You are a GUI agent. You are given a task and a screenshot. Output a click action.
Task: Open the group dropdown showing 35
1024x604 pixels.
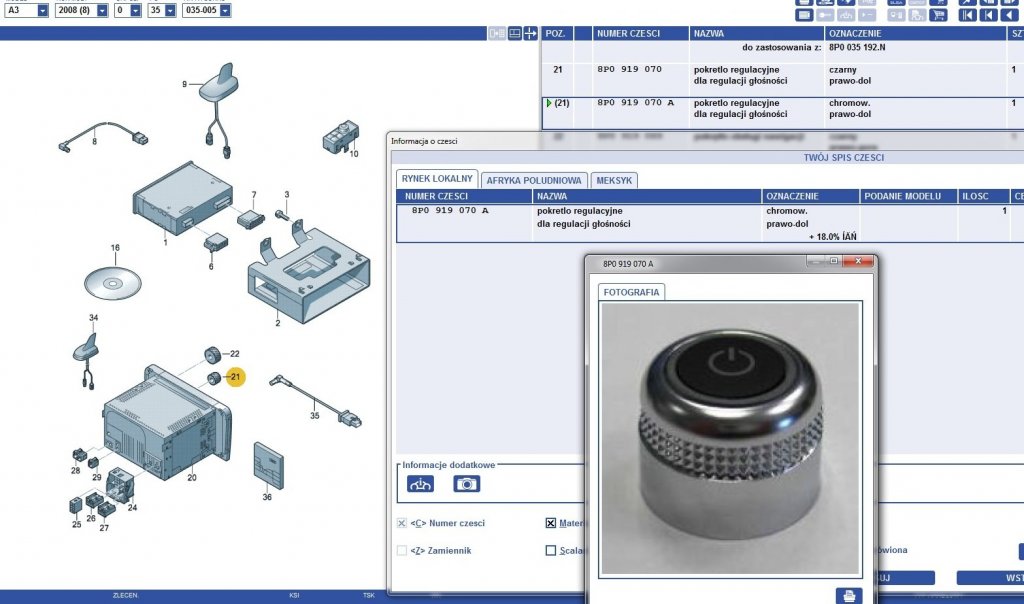[x=170, y=10]
